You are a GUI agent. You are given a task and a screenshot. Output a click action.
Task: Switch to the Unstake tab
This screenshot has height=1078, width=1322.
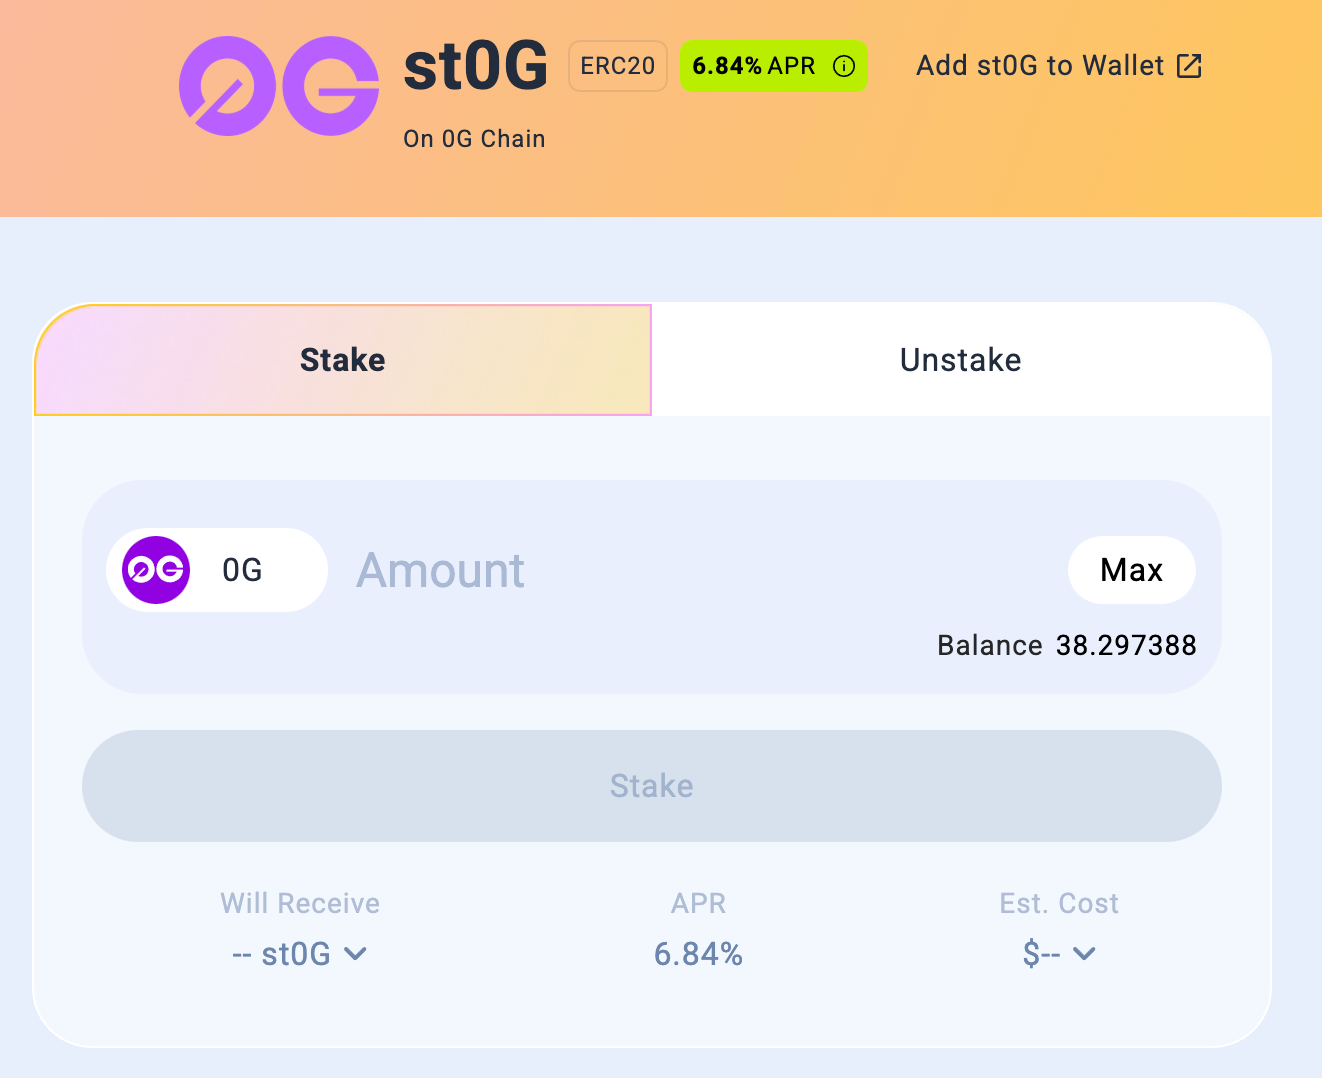click(960, 360)
